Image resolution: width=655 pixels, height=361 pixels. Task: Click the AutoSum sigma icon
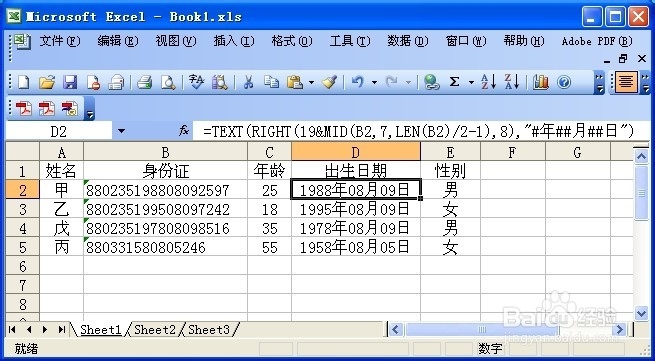click(x=454, y=82)
